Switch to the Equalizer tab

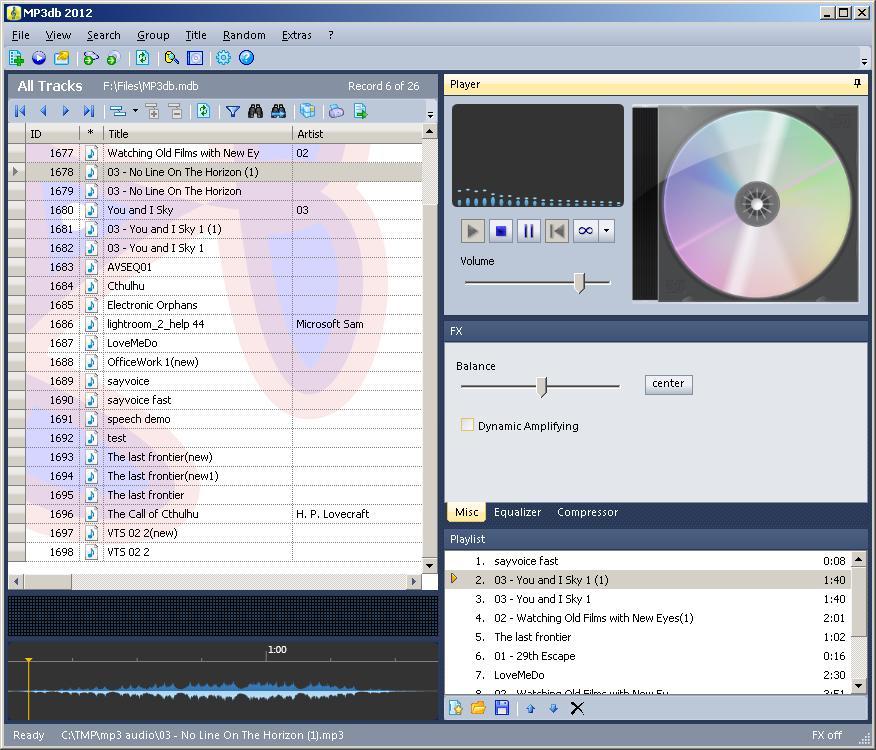click(x=517, y=512)
